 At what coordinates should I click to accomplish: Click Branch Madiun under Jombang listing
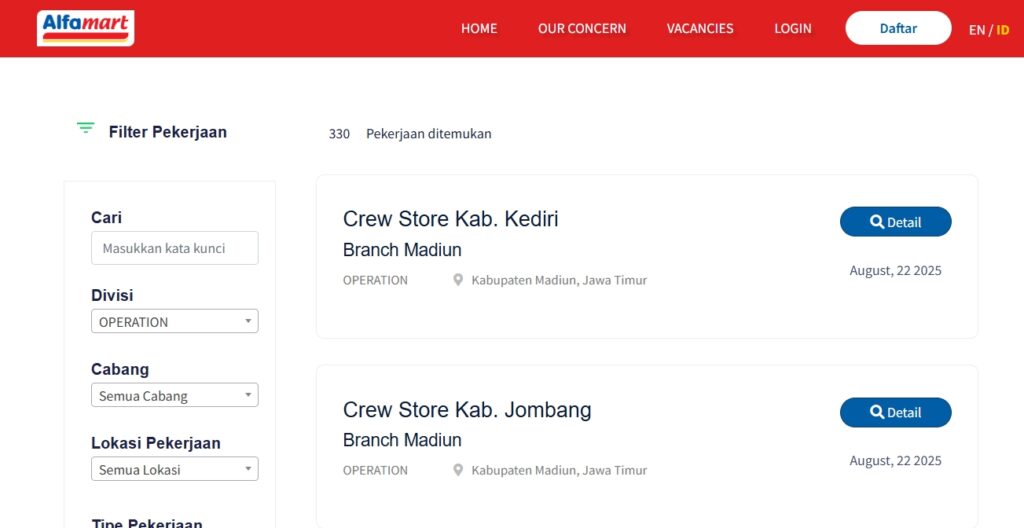402,440
